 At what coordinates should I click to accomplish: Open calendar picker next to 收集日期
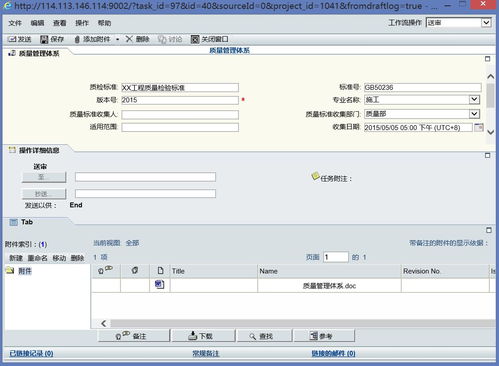479,127
